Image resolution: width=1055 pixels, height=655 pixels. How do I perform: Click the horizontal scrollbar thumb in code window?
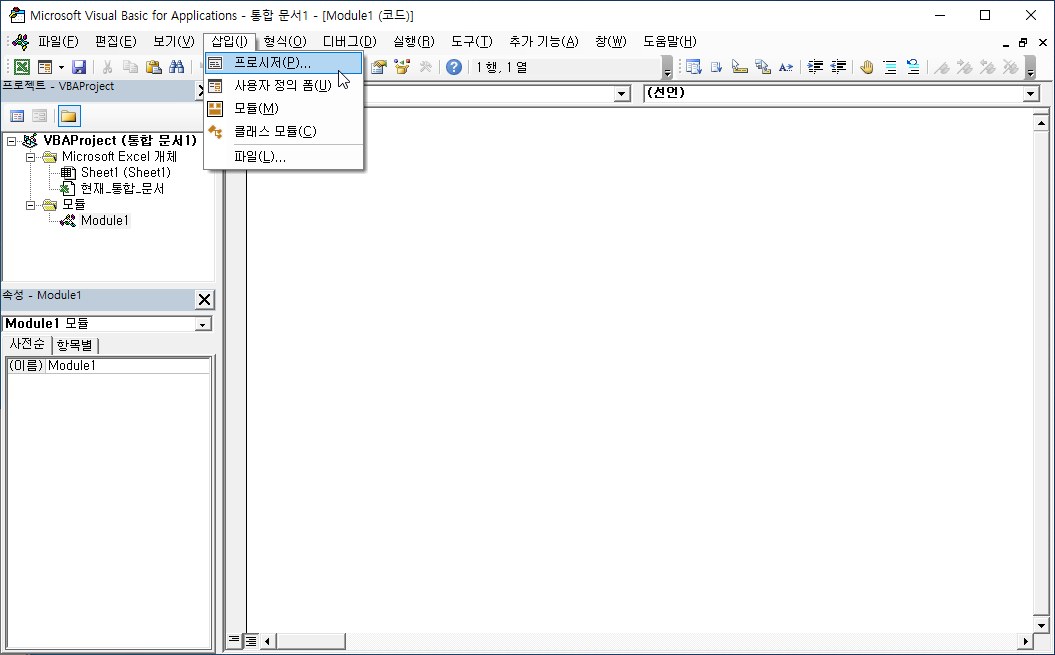[x=310, y=641]
